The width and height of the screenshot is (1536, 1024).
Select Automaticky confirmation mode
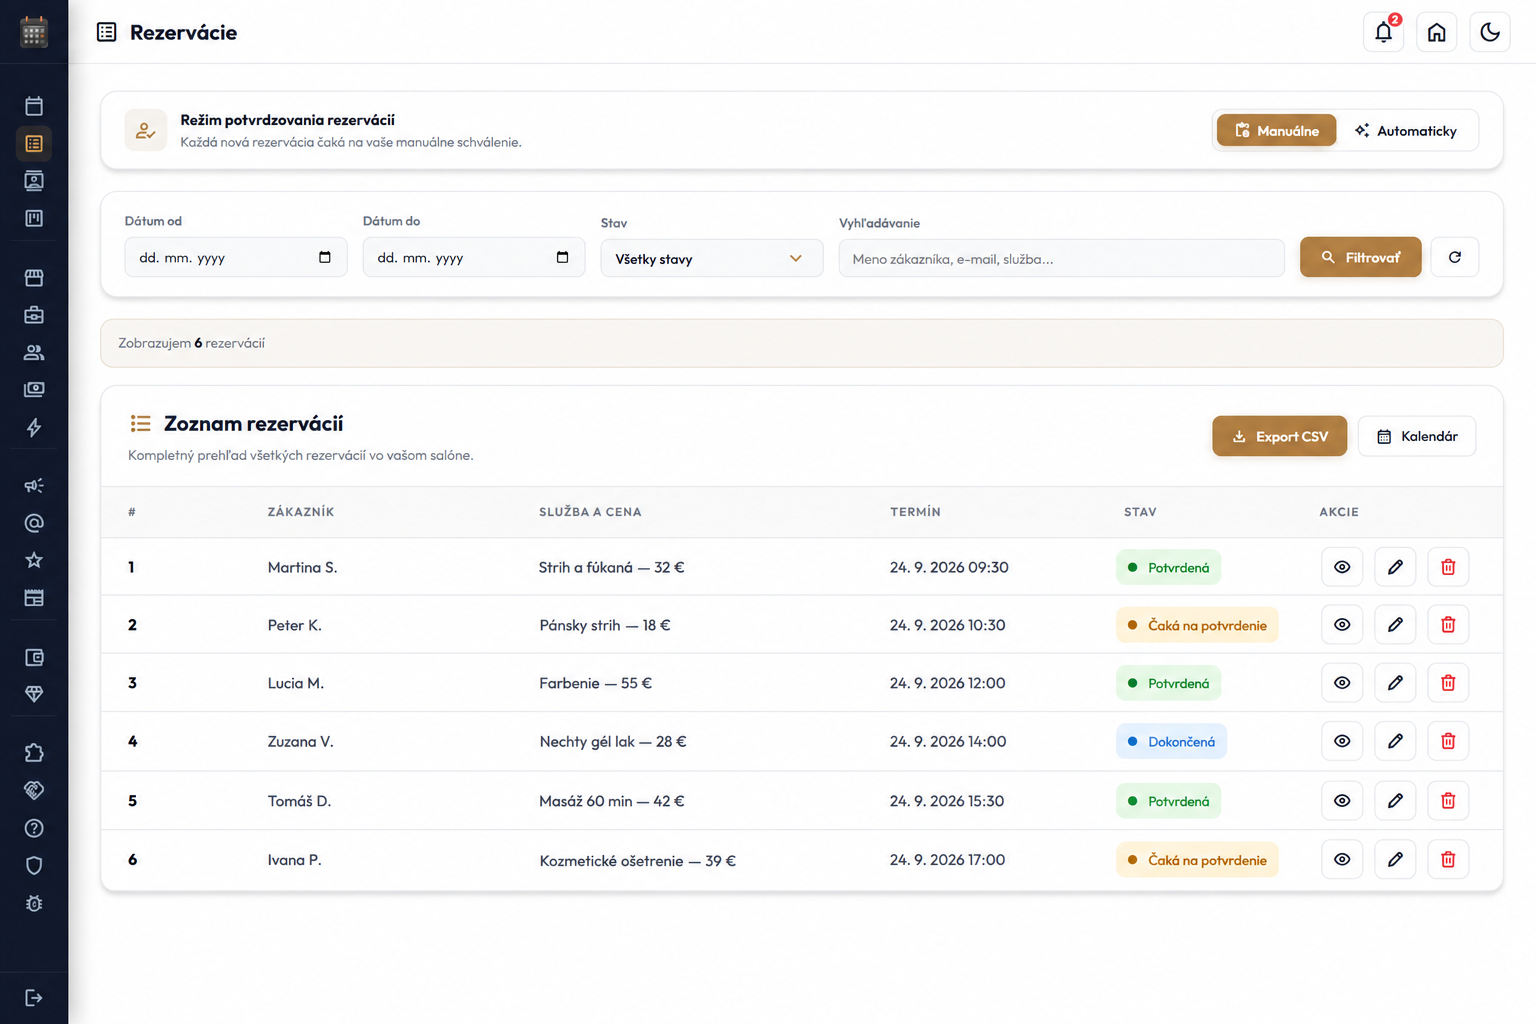[1406, 130]
